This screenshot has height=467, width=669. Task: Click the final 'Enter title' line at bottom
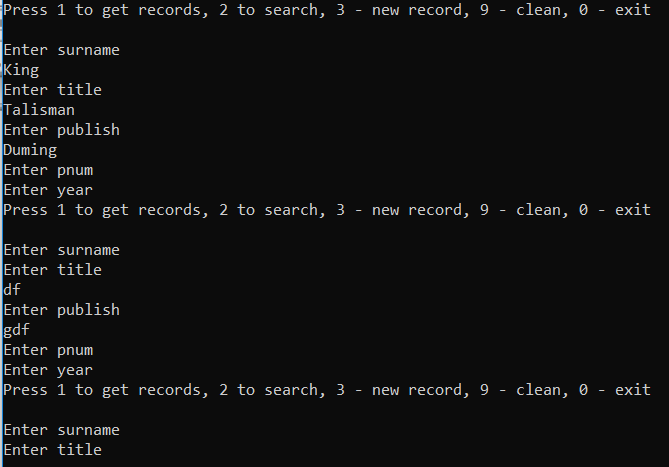pos(52,450)
